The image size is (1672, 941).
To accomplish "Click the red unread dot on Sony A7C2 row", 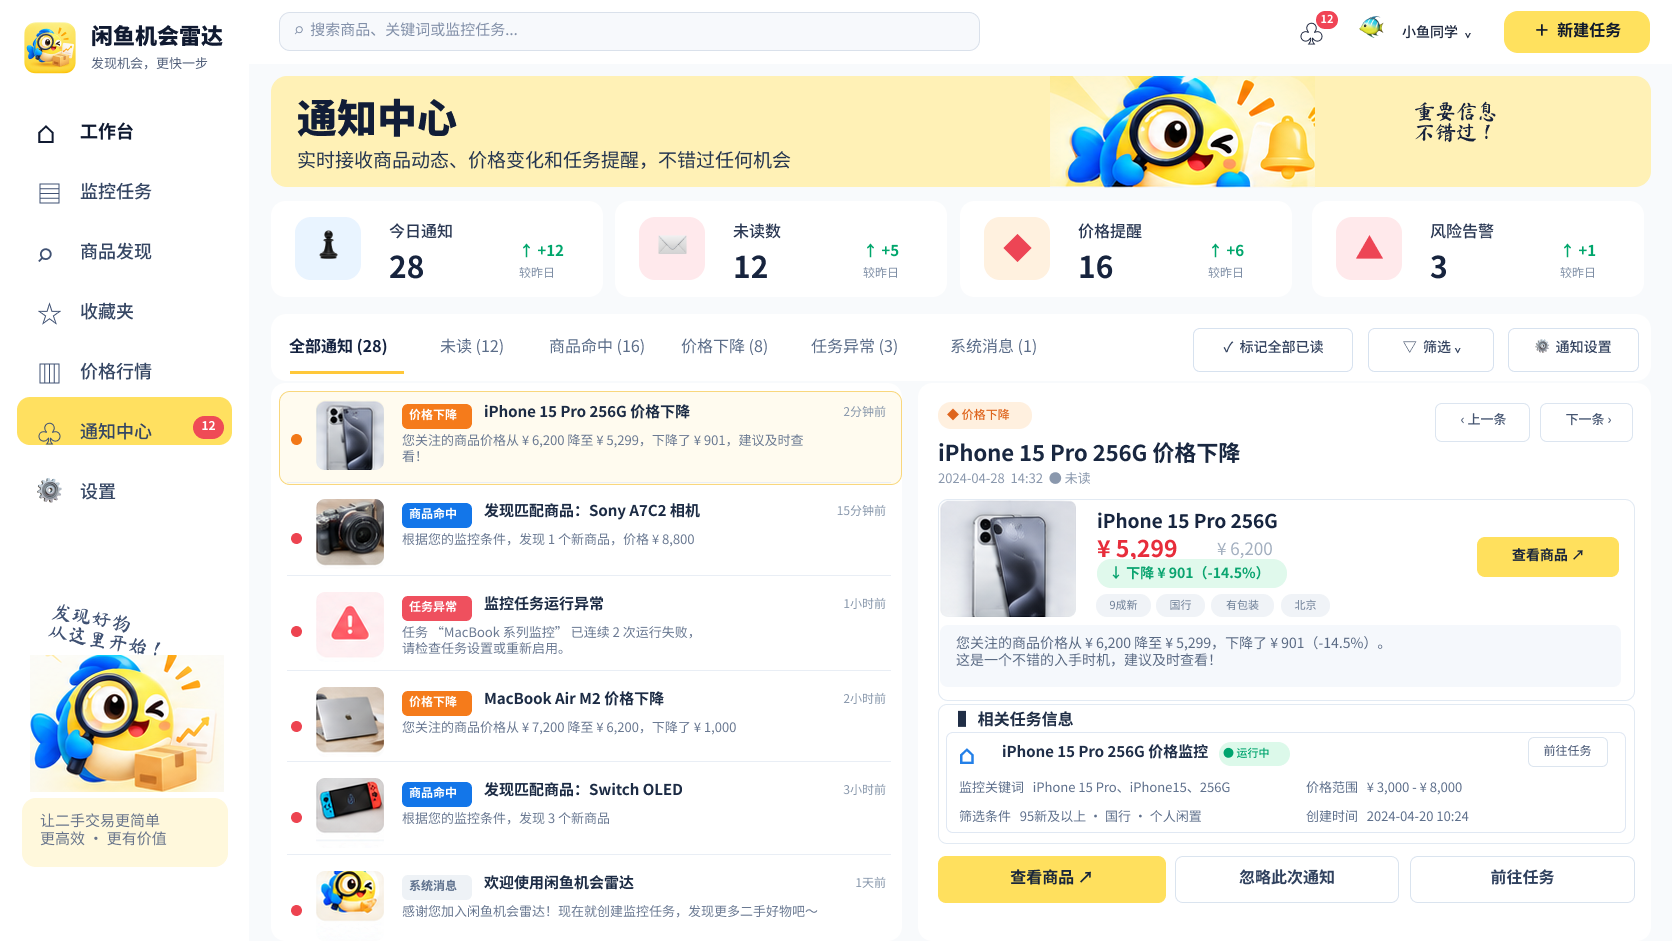I will (296, 539).
